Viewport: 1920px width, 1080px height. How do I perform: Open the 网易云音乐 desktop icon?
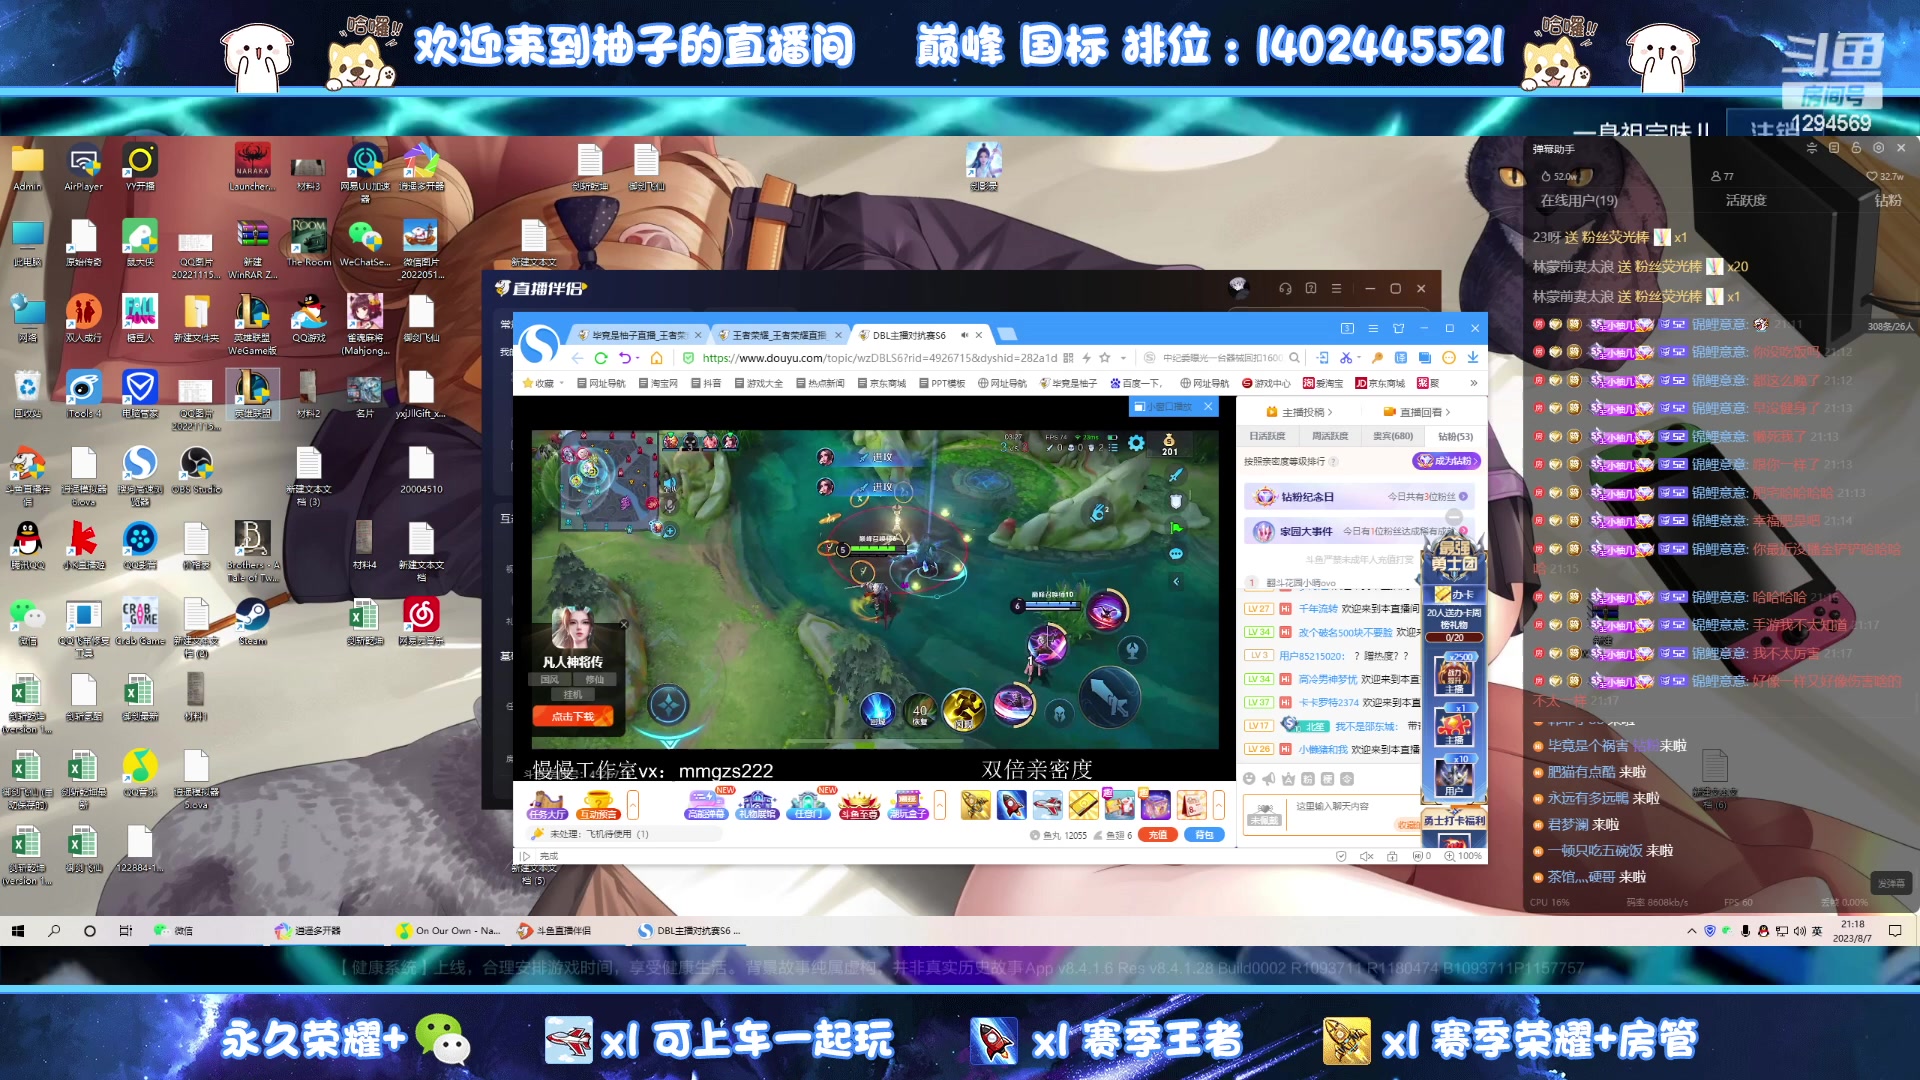point(421,622)
